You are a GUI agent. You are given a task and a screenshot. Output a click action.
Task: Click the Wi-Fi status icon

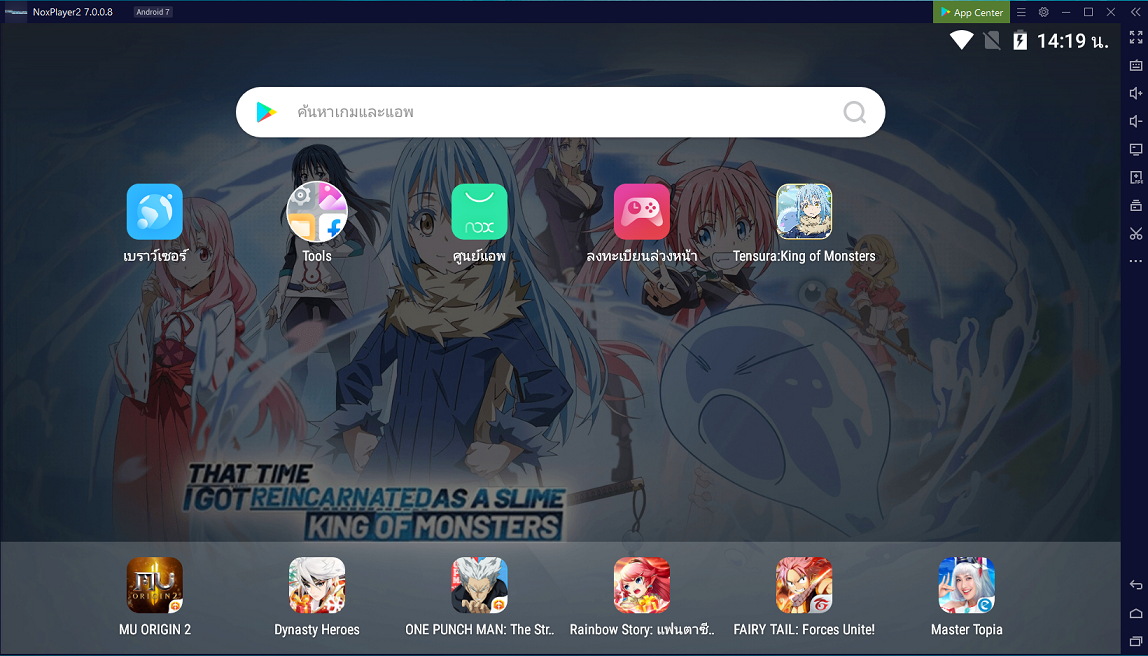click(x=961, y=40)
